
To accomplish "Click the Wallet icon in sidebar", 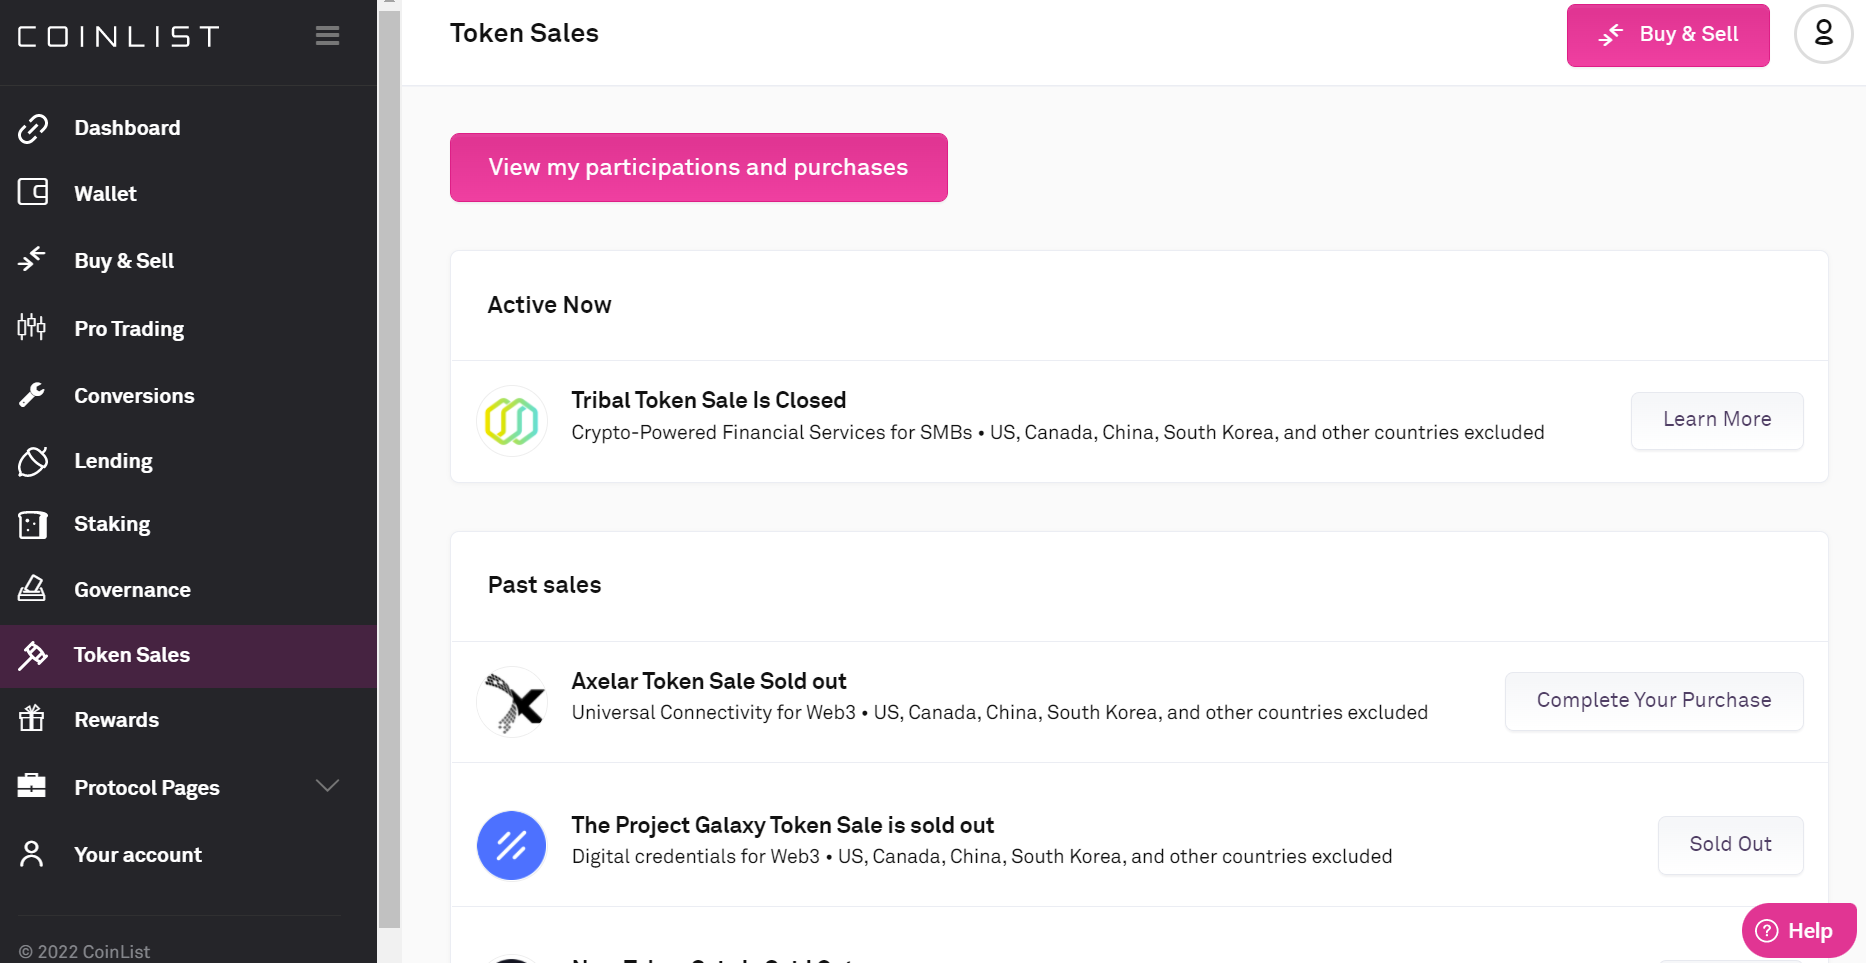I will coord(33,192).
